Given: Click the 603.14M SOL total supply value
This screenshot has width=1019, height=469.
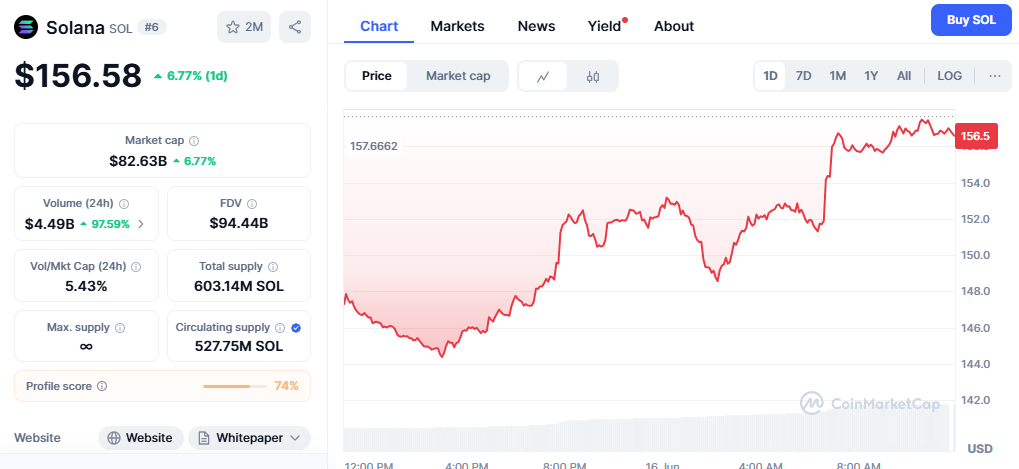Looking at the screenshot, I should [239, 286].
